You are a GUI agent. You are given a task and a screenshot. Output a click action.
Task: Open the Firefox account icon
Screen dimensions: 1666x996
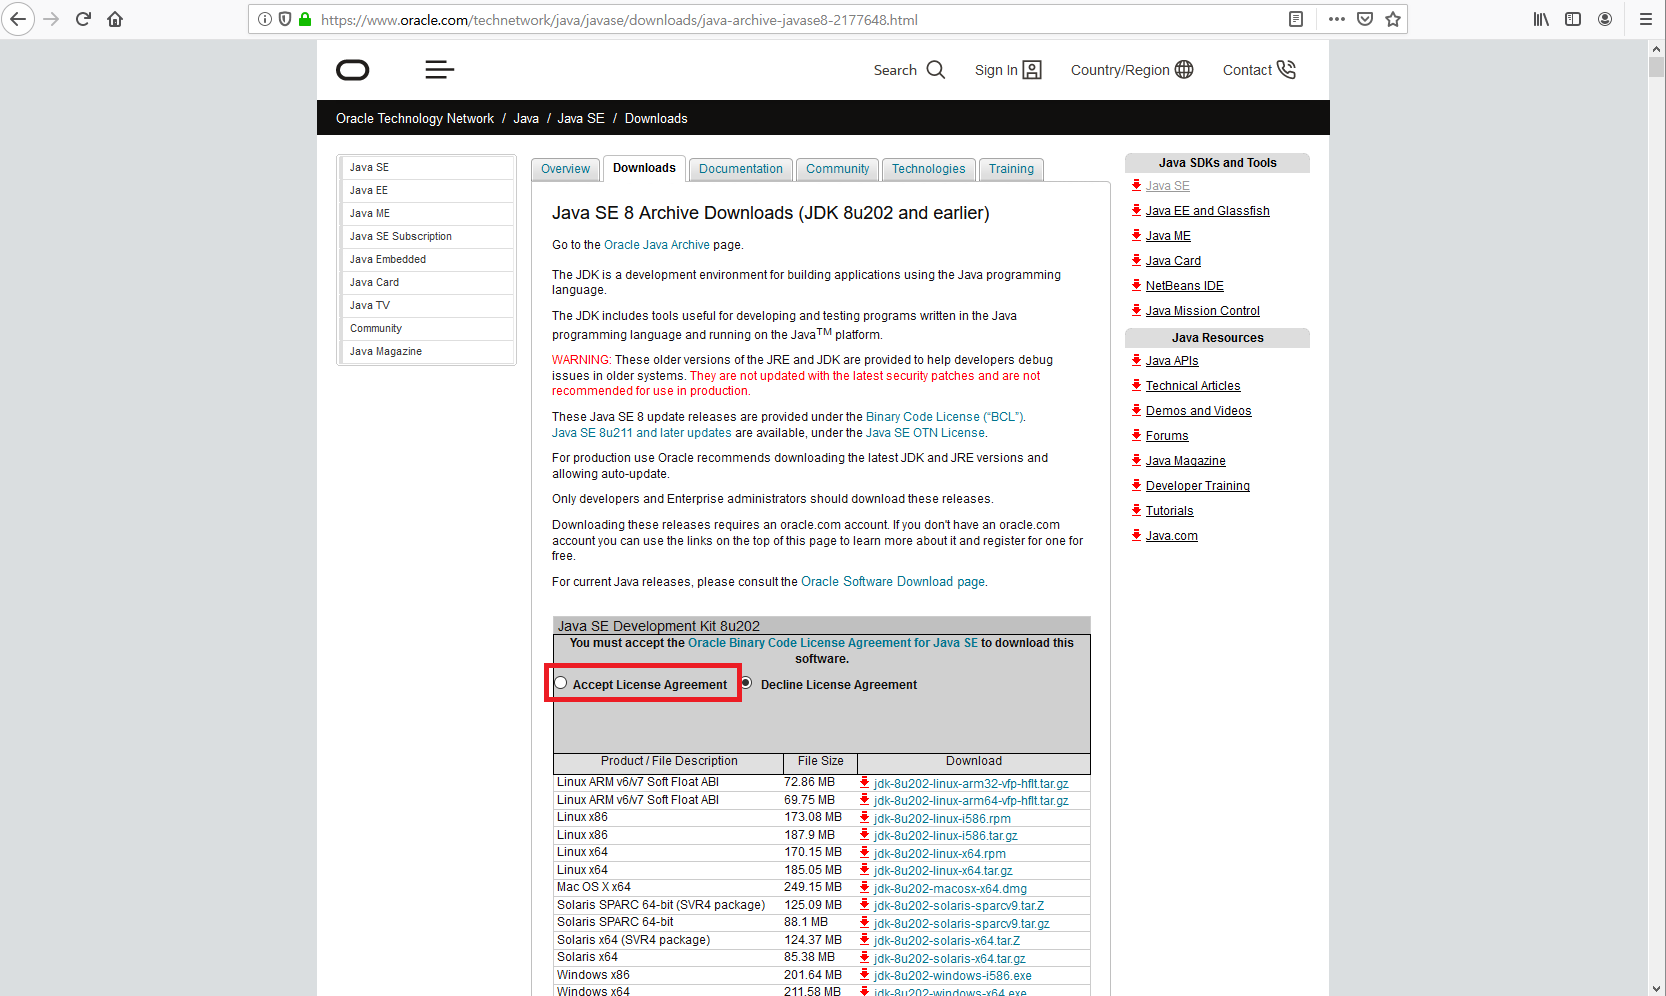click(x=1605, y=19)
